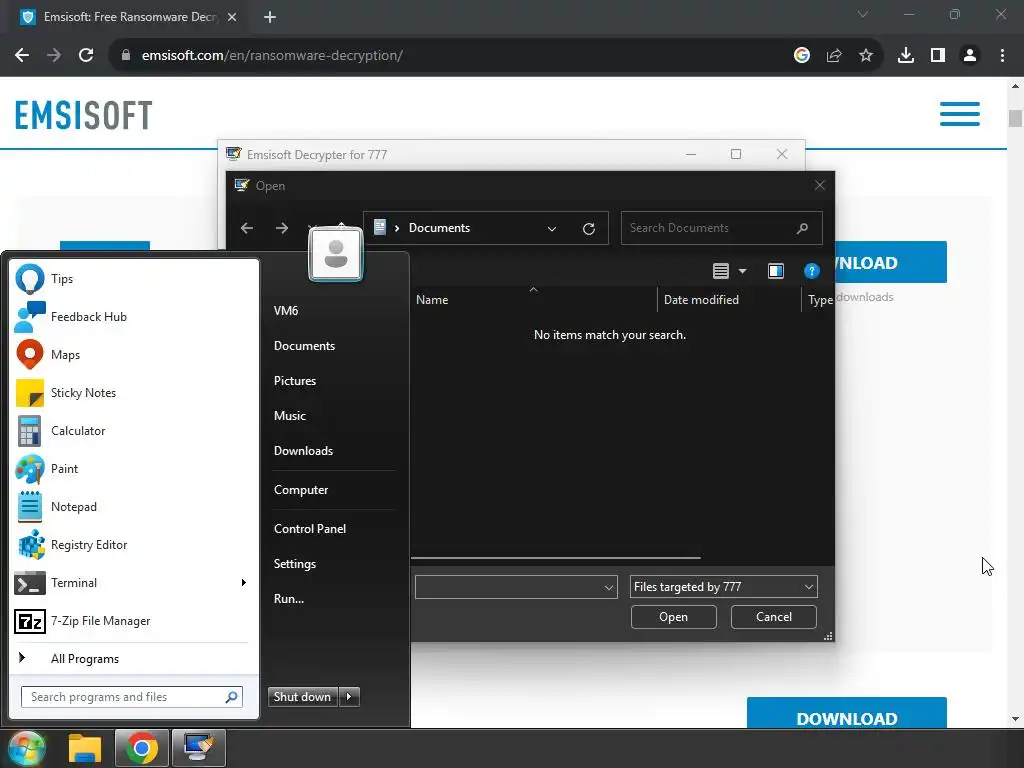Click the Windows Start orb
The width and height of the screenshot is (1024, 768).
click(26, 748)
